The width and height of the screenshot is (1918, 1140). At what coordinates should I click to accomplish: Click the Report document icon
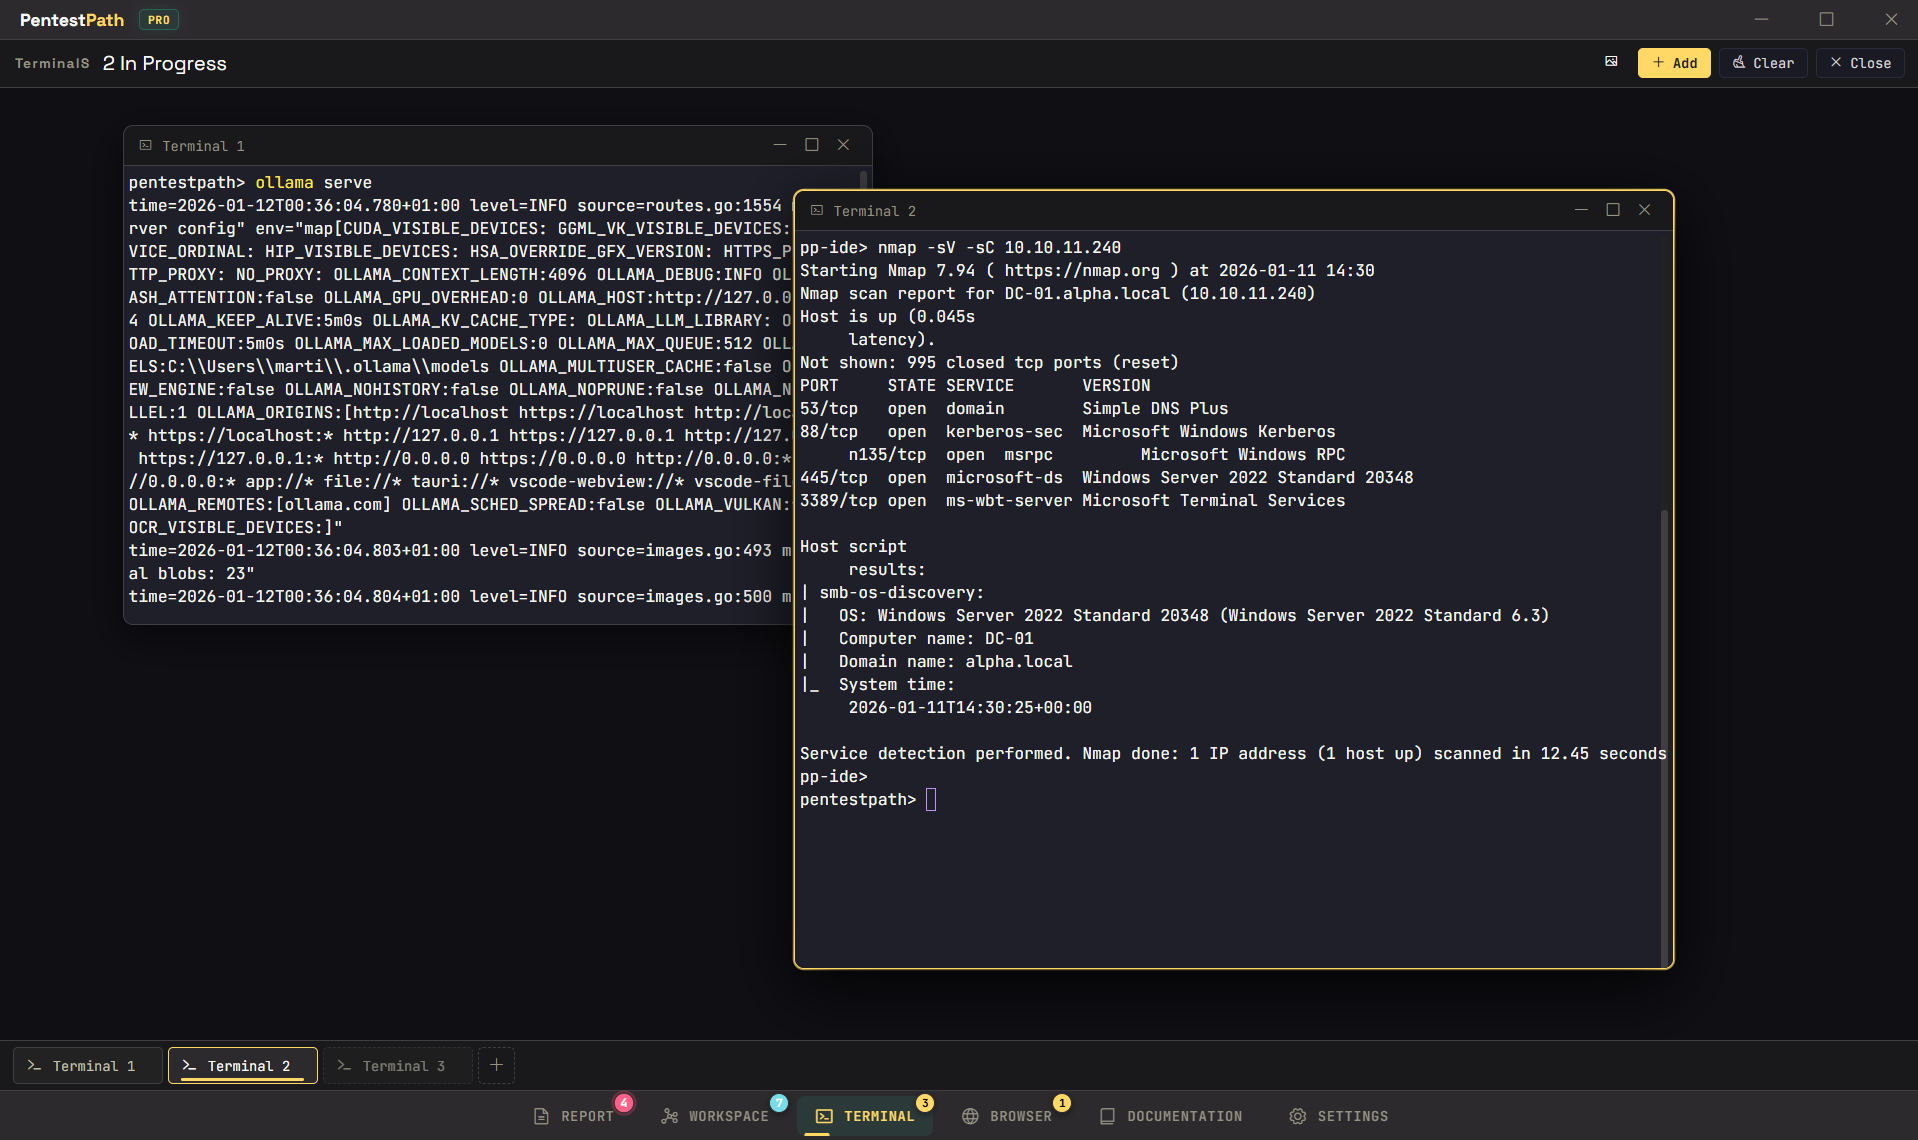541,1116
